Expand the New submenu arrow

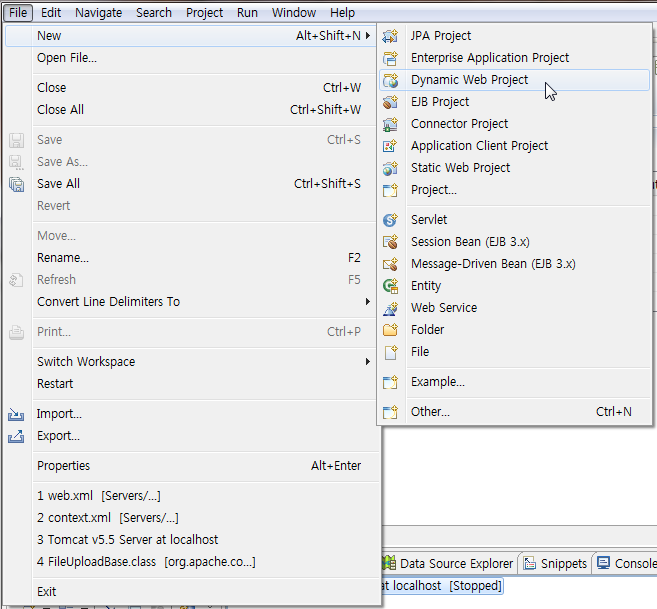367,36
